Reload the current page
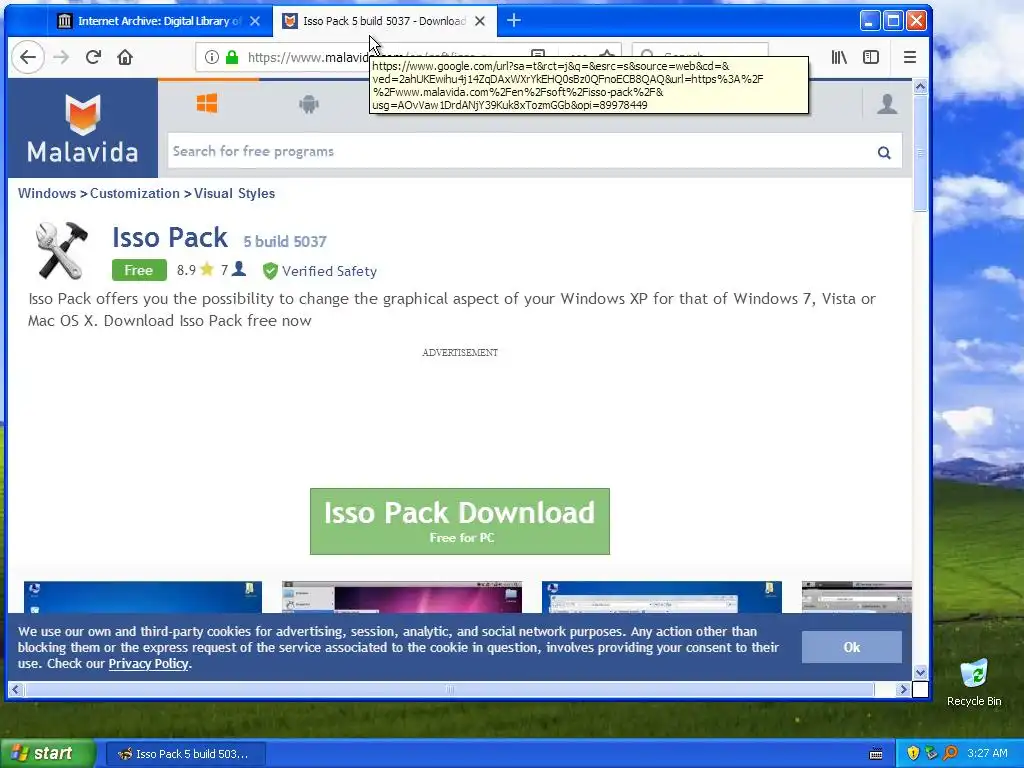The width and height of the screenshot is (1024, 768). coord(93,57)
